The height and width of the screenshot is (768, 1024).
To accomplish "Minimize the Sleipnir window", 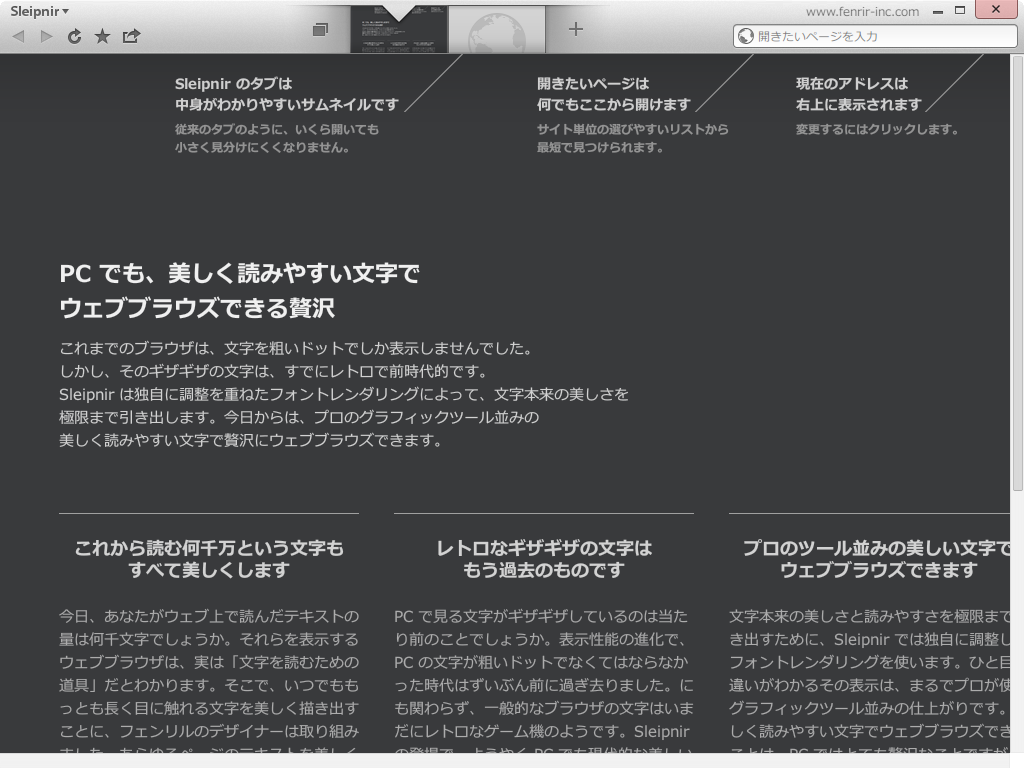I will click(938, 11).
